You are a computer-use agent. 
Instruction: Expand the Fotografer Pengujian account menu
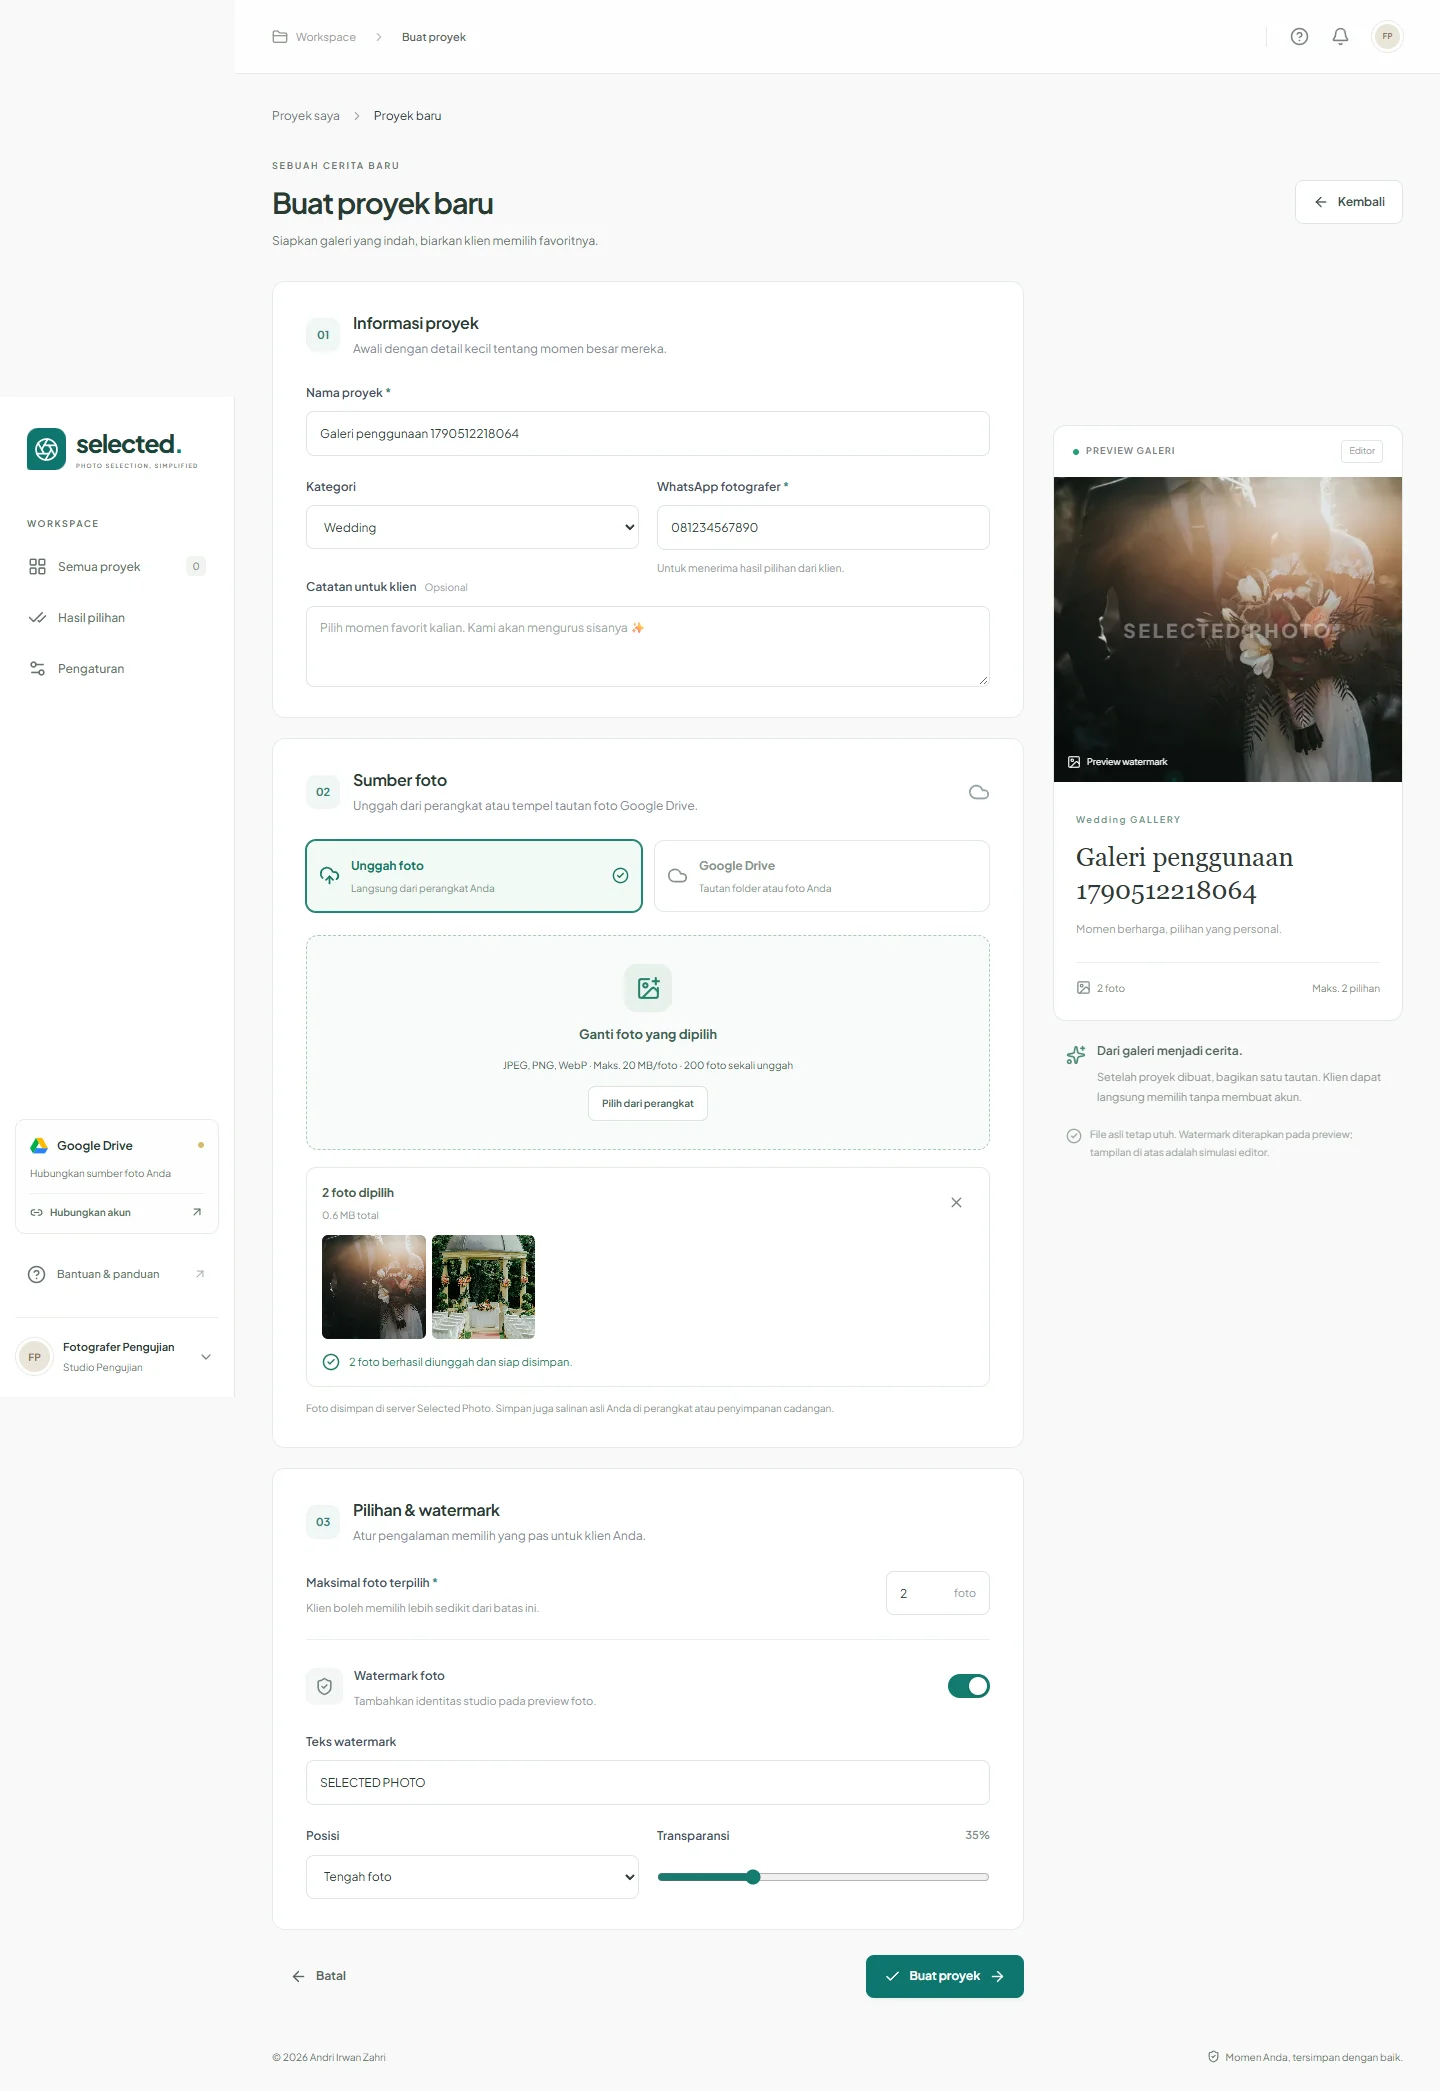coord(117,1357)
